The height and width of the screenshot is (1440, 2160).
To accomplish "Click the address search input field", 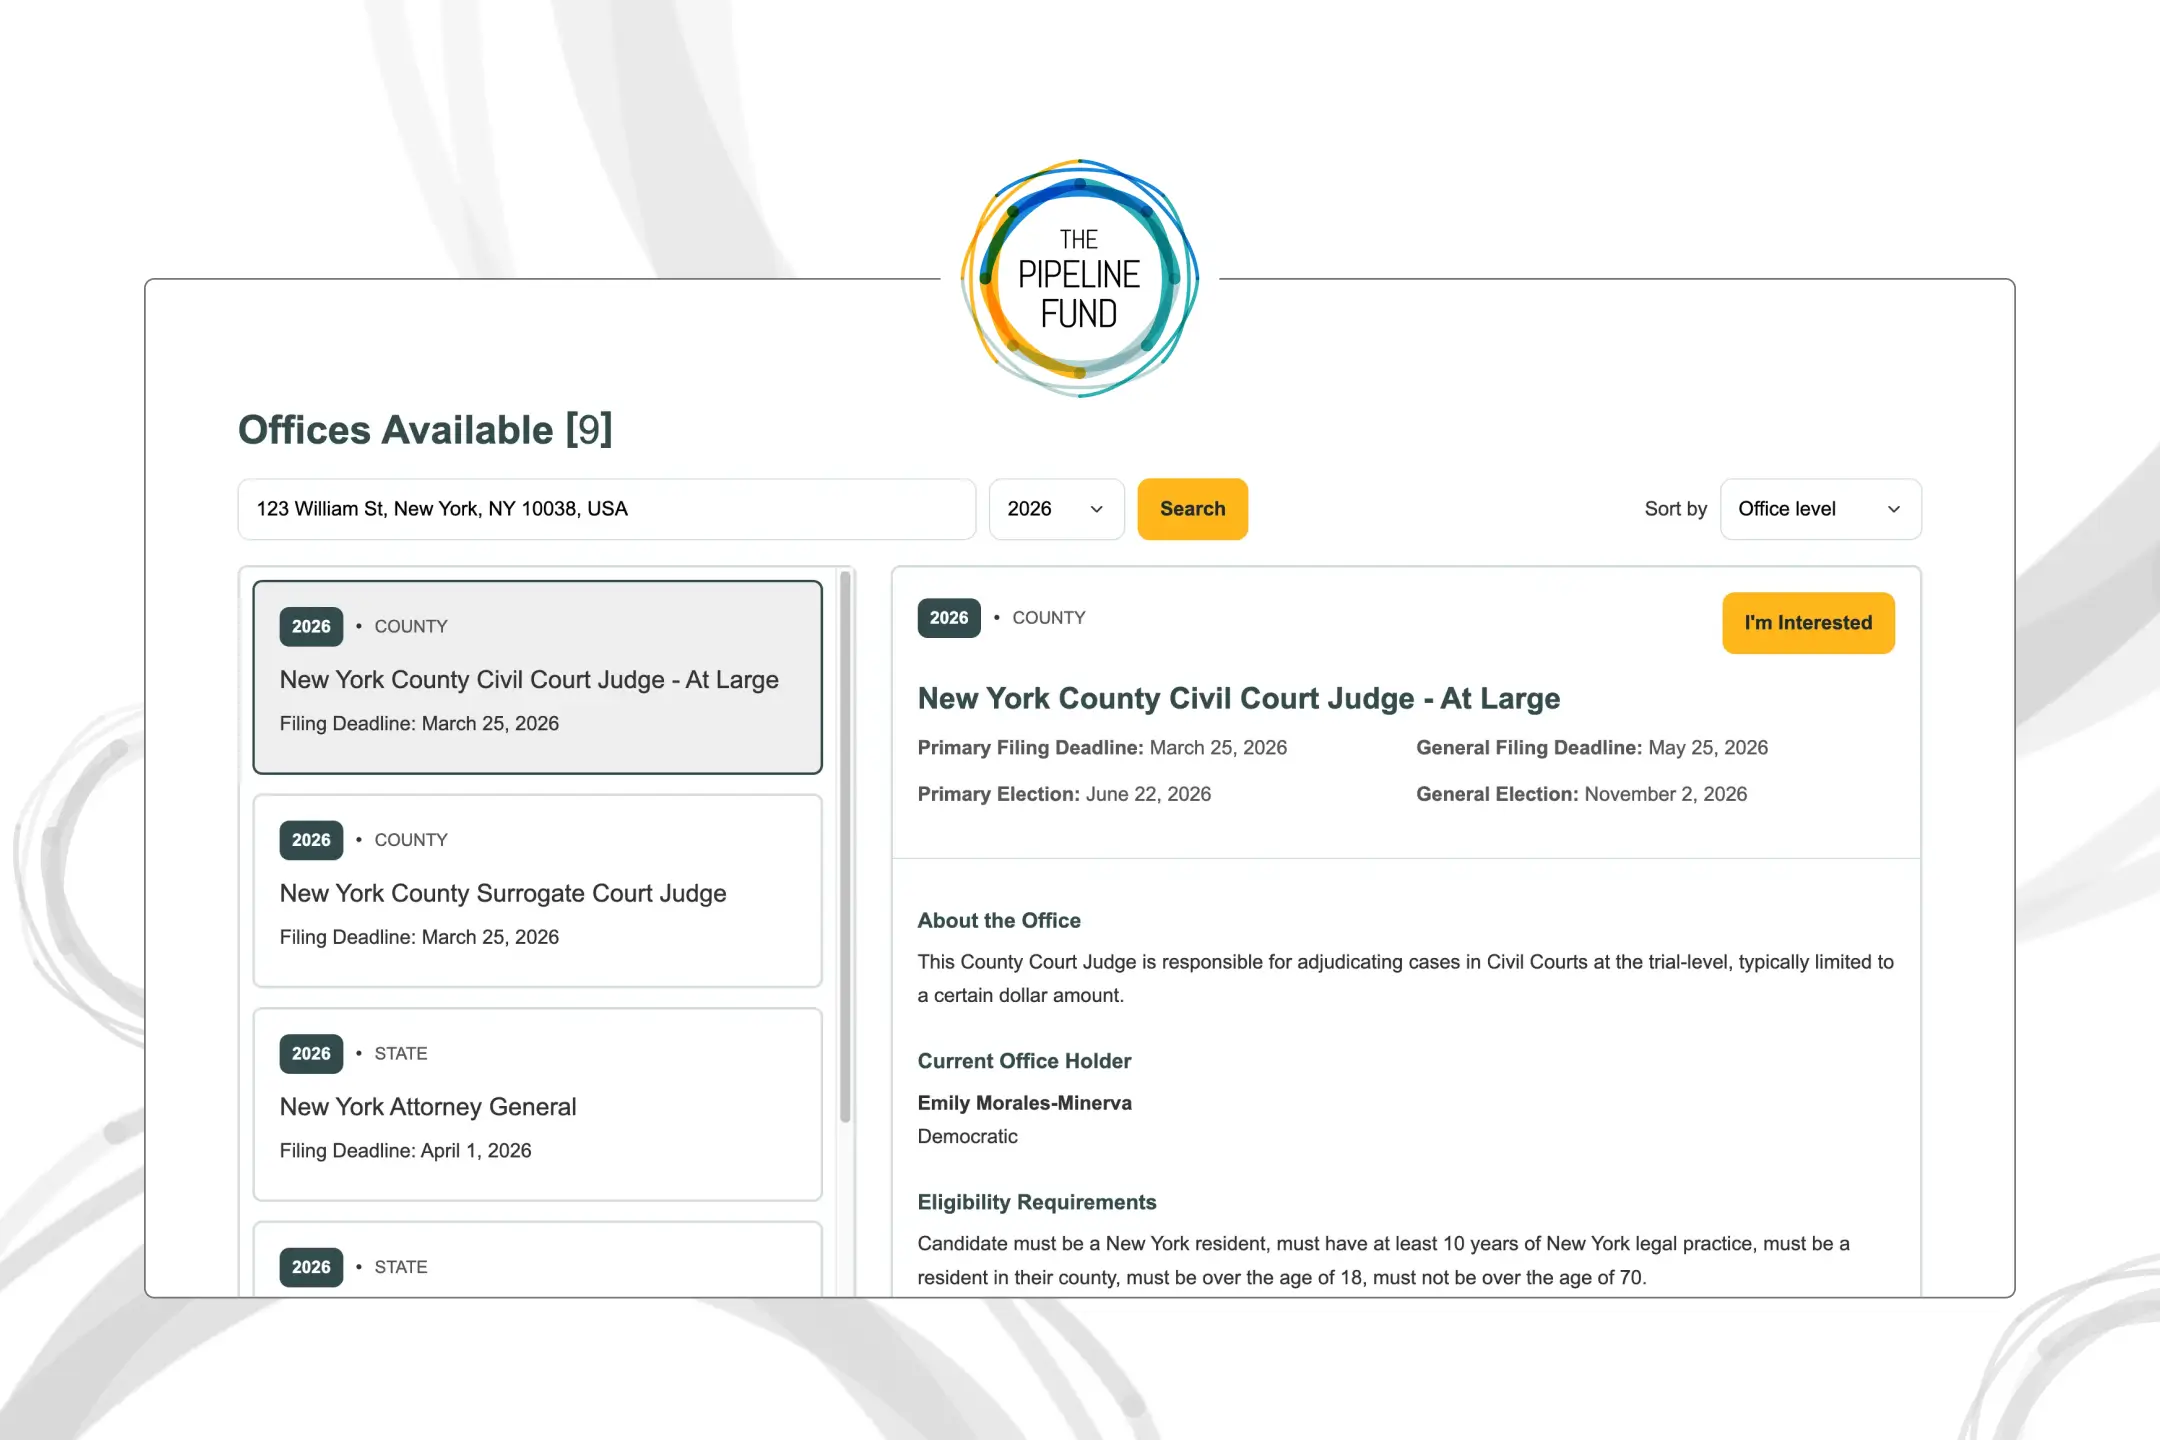I will point(606,509).
